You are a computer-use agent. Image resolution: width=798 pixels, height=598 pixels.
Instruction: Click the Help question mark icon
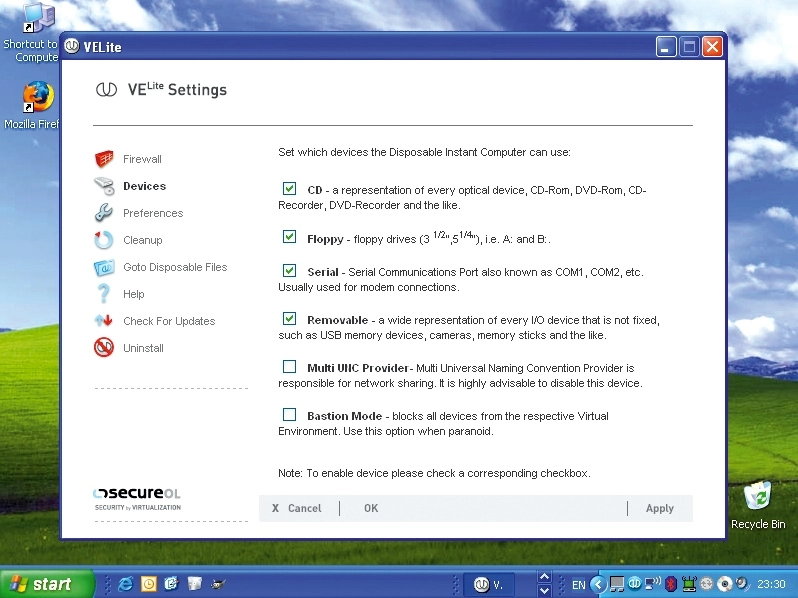point(104,294)
